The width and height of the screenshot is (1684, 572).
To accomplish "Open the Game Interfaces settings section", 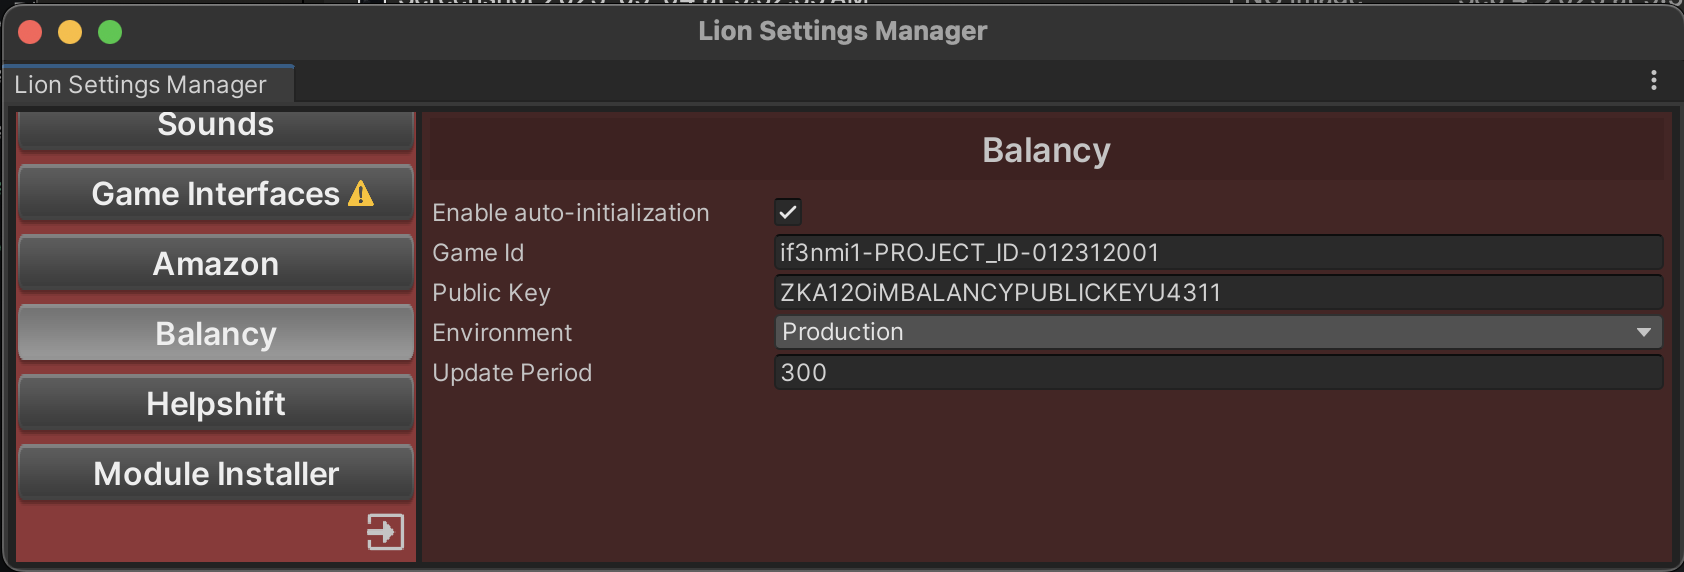I will 216,194.
